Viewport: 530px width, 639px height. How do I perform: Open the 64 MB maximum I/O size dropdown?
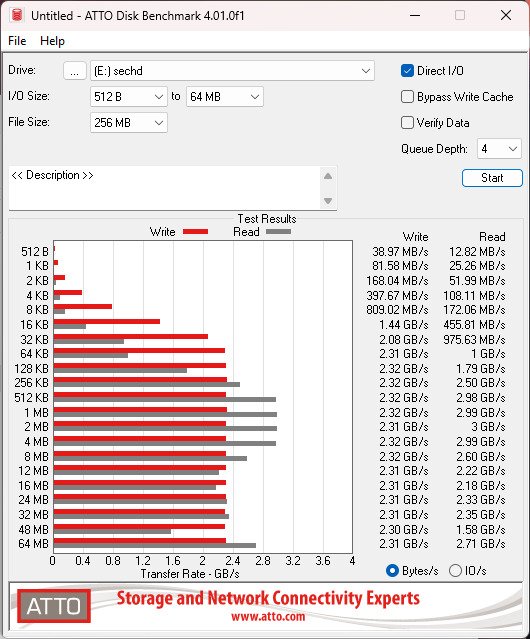coord(225,97)
